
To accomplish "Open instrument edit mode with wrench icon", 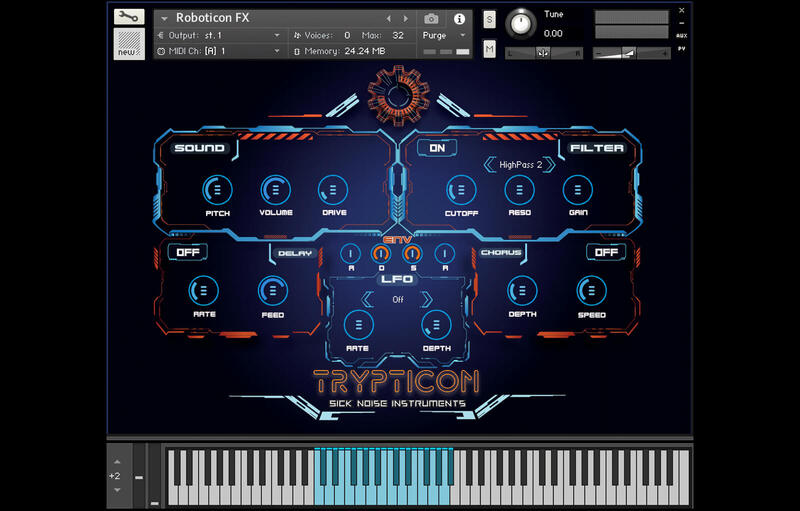I will 129,17.
